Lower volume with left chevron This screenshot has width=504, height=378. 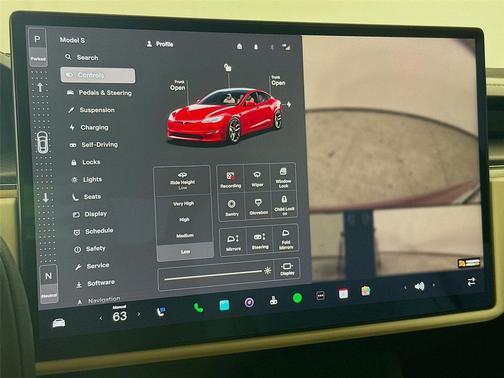pyautogui.click(x=405, y=287)
